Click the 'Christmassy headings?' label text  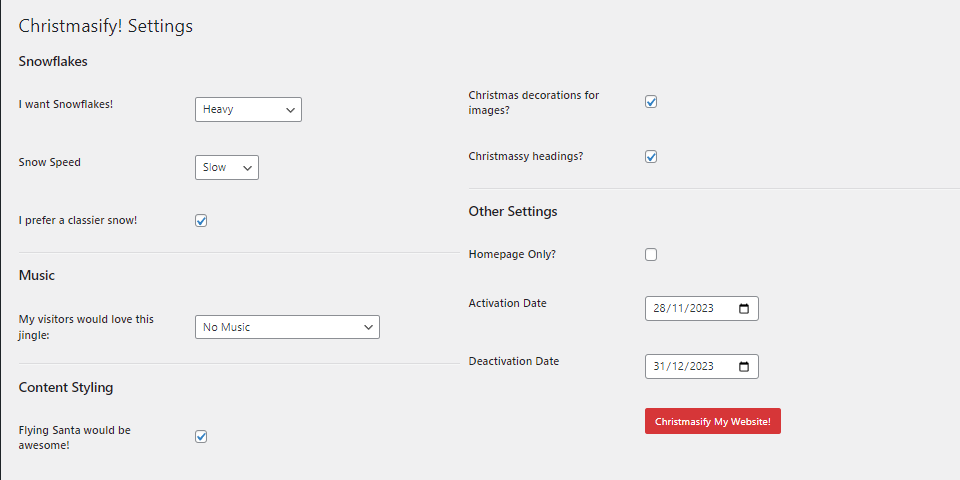click(526, 156)
